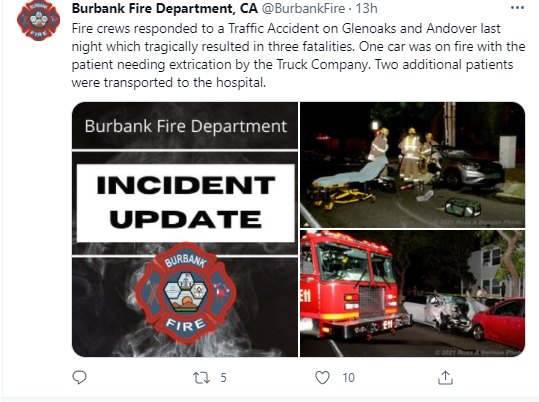This screenshot has height=402, width=539.
Task: Open Burbank Fire Department profile avatar
Action: pos(38,21)
